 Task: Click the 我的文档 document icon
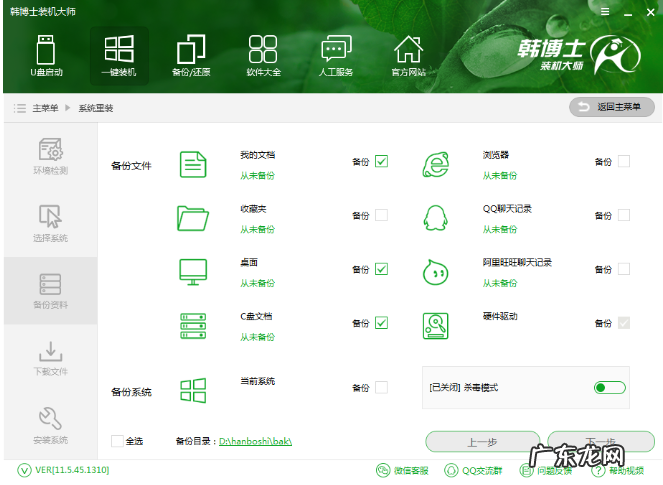point(193,164)
